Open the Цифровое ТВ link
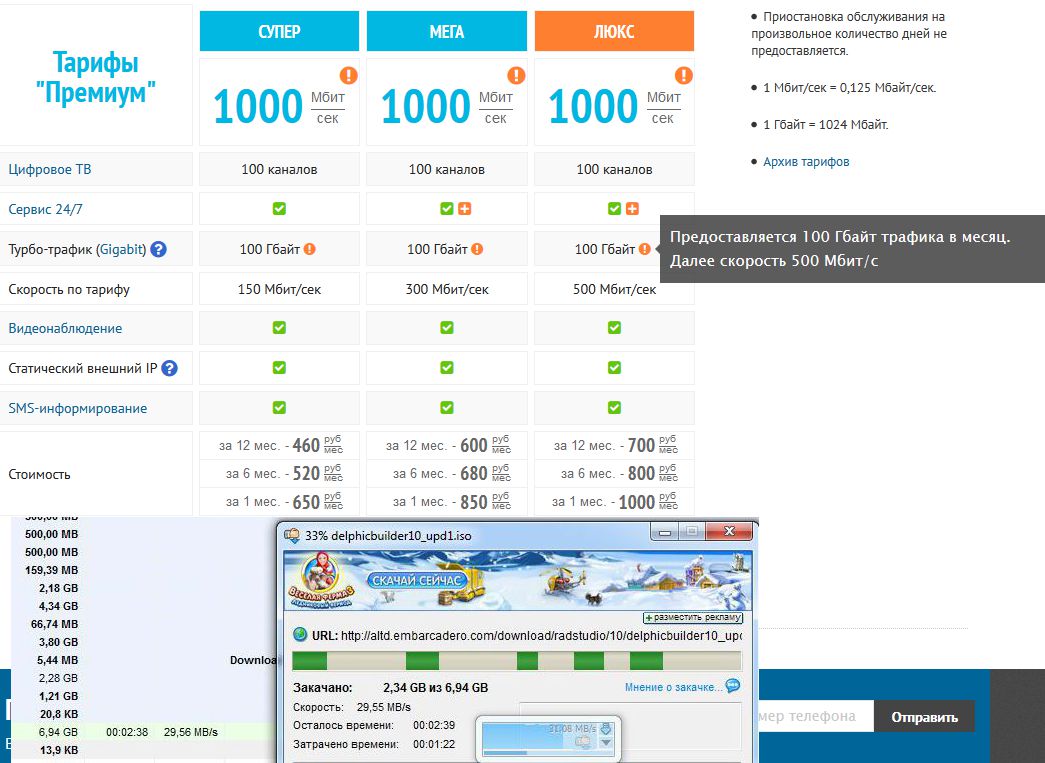 click(x=50, y=169)
